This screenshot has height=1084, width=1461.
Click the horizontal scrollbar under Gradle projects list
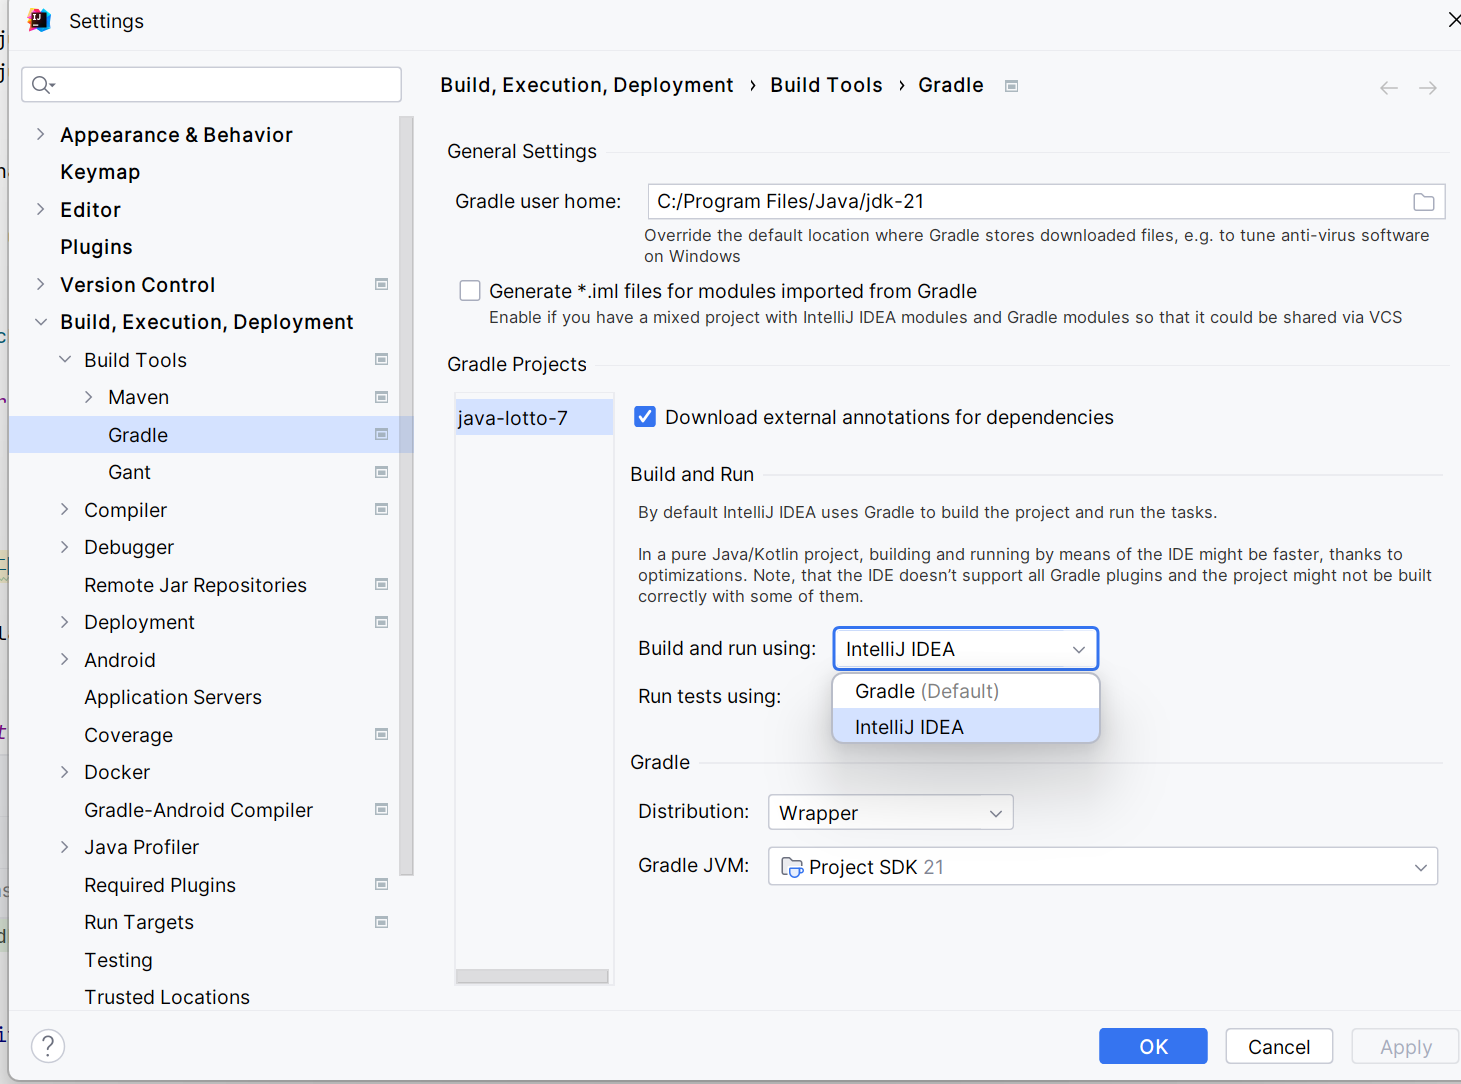pos(532,976)
